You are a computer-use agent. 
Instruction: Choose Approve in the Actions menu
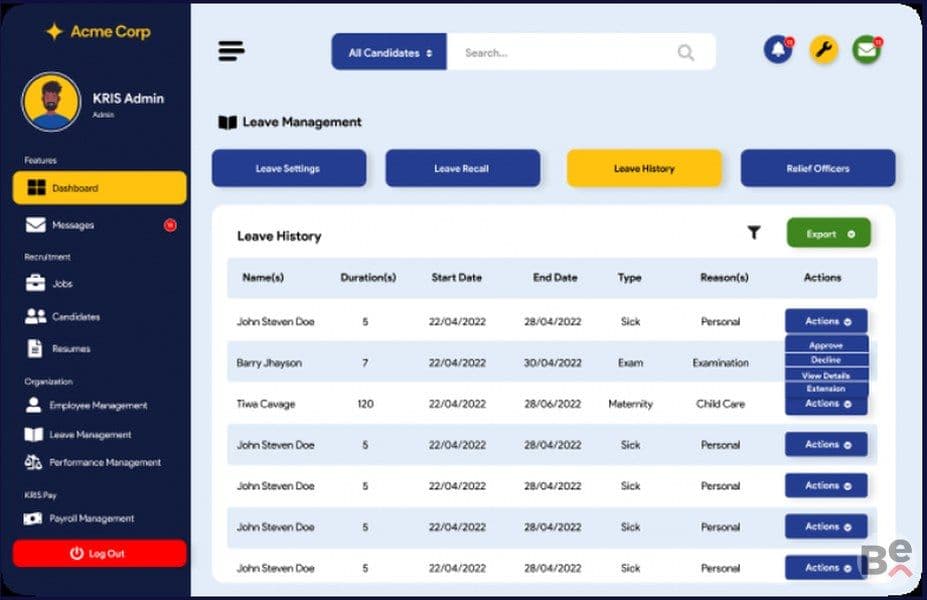click(826, 345)
